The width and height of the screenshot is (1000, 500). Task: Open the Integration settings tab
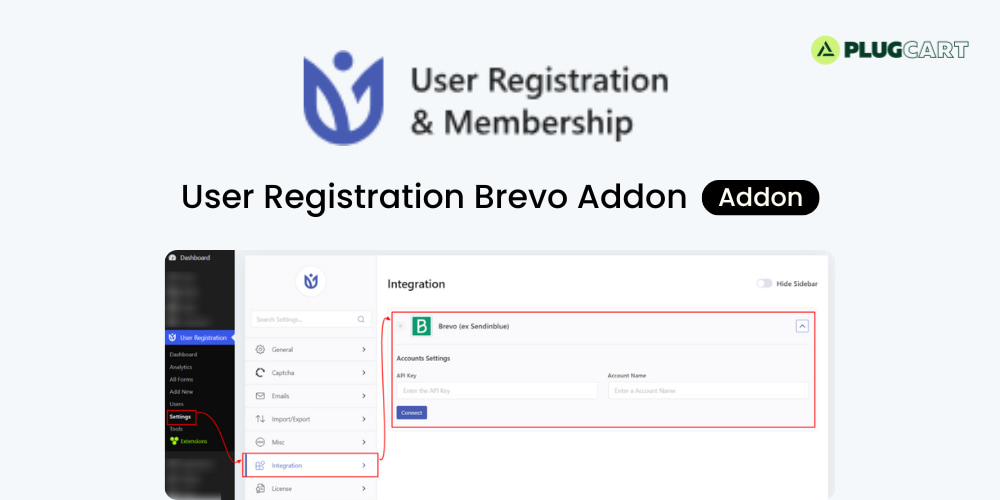point(310,465)
